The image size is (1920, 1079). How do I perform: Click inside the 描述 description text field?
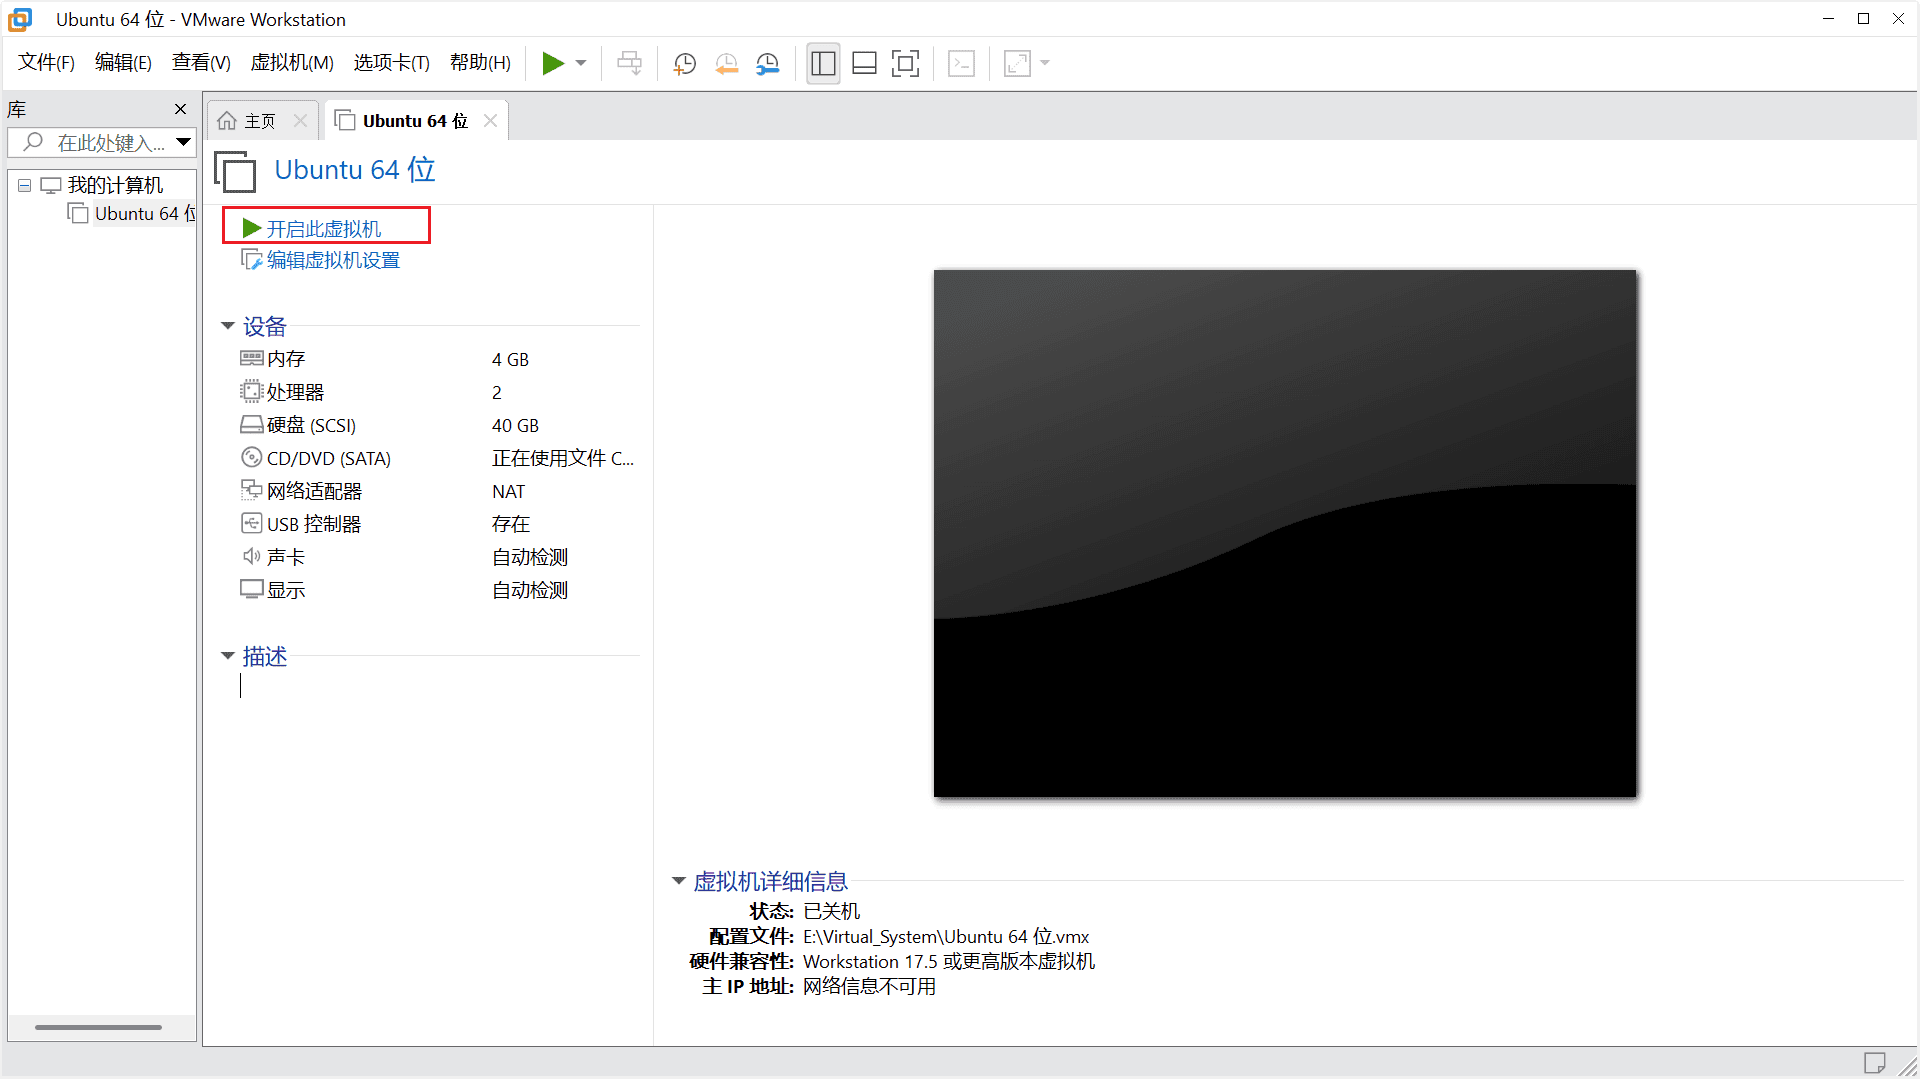tap(440, 686)
